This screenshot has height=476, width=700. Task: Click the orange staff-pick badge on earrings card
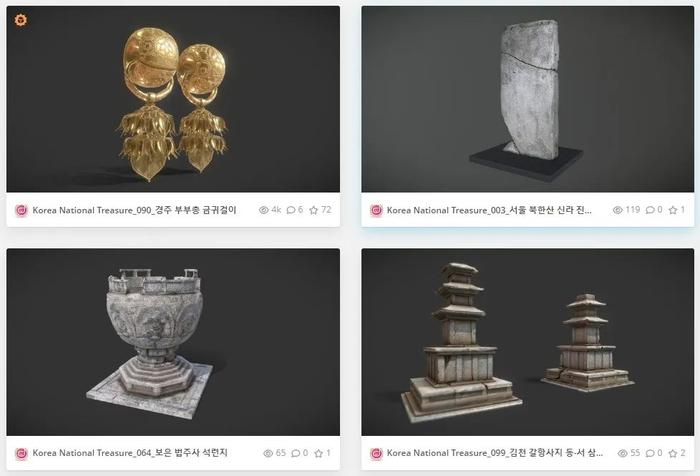pyautogui.click(x=21, y=20)
